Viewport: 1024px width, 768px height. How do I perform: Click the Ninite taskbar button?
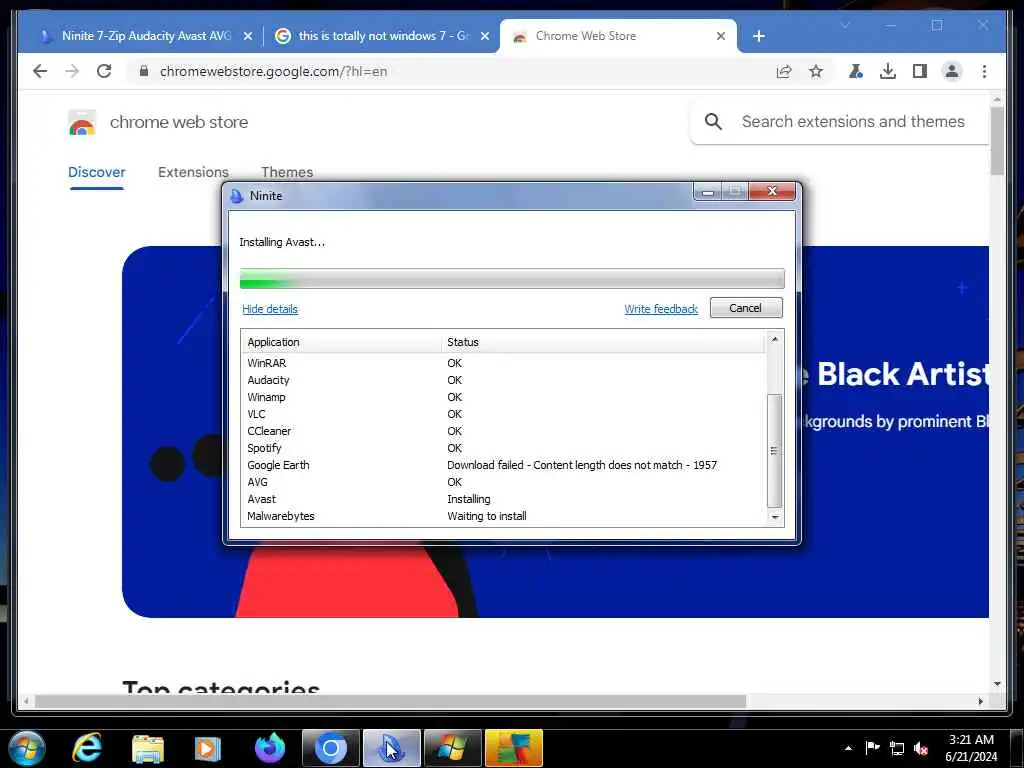tap(391, 748)
